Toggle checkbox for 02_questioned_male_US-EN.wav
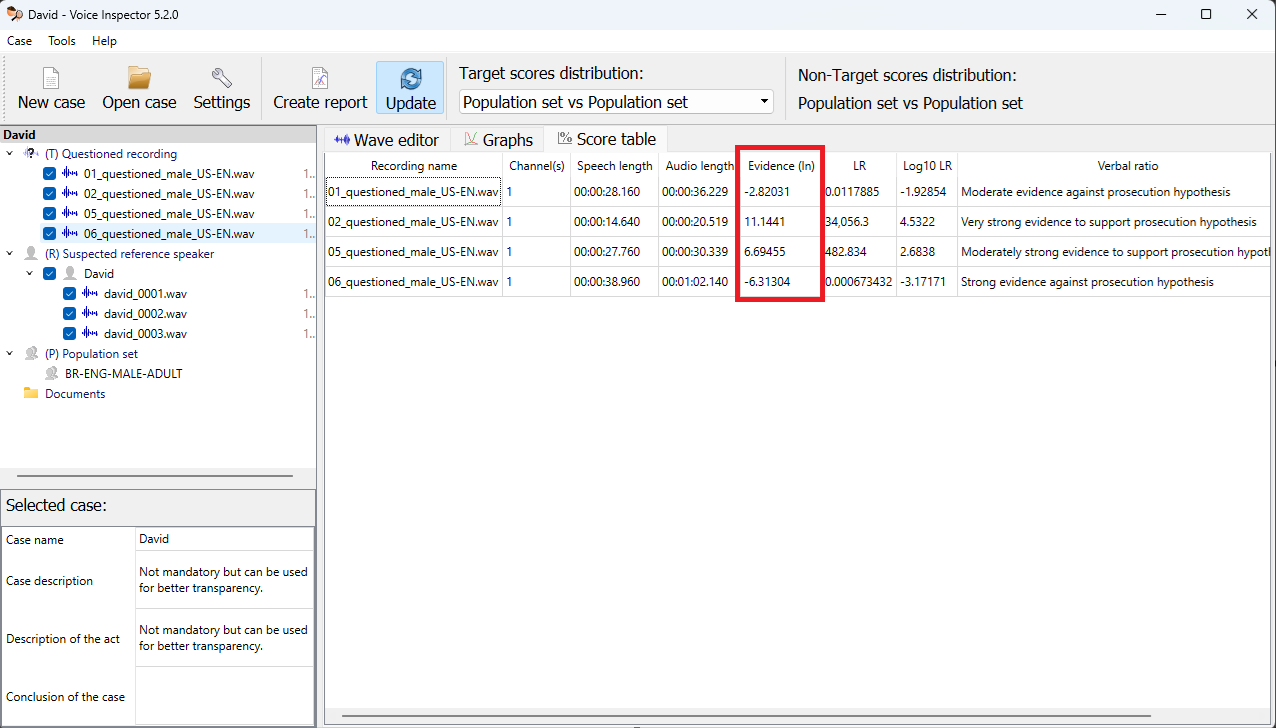Screen dimensions: 1276x728 click(x=50, y=194)
